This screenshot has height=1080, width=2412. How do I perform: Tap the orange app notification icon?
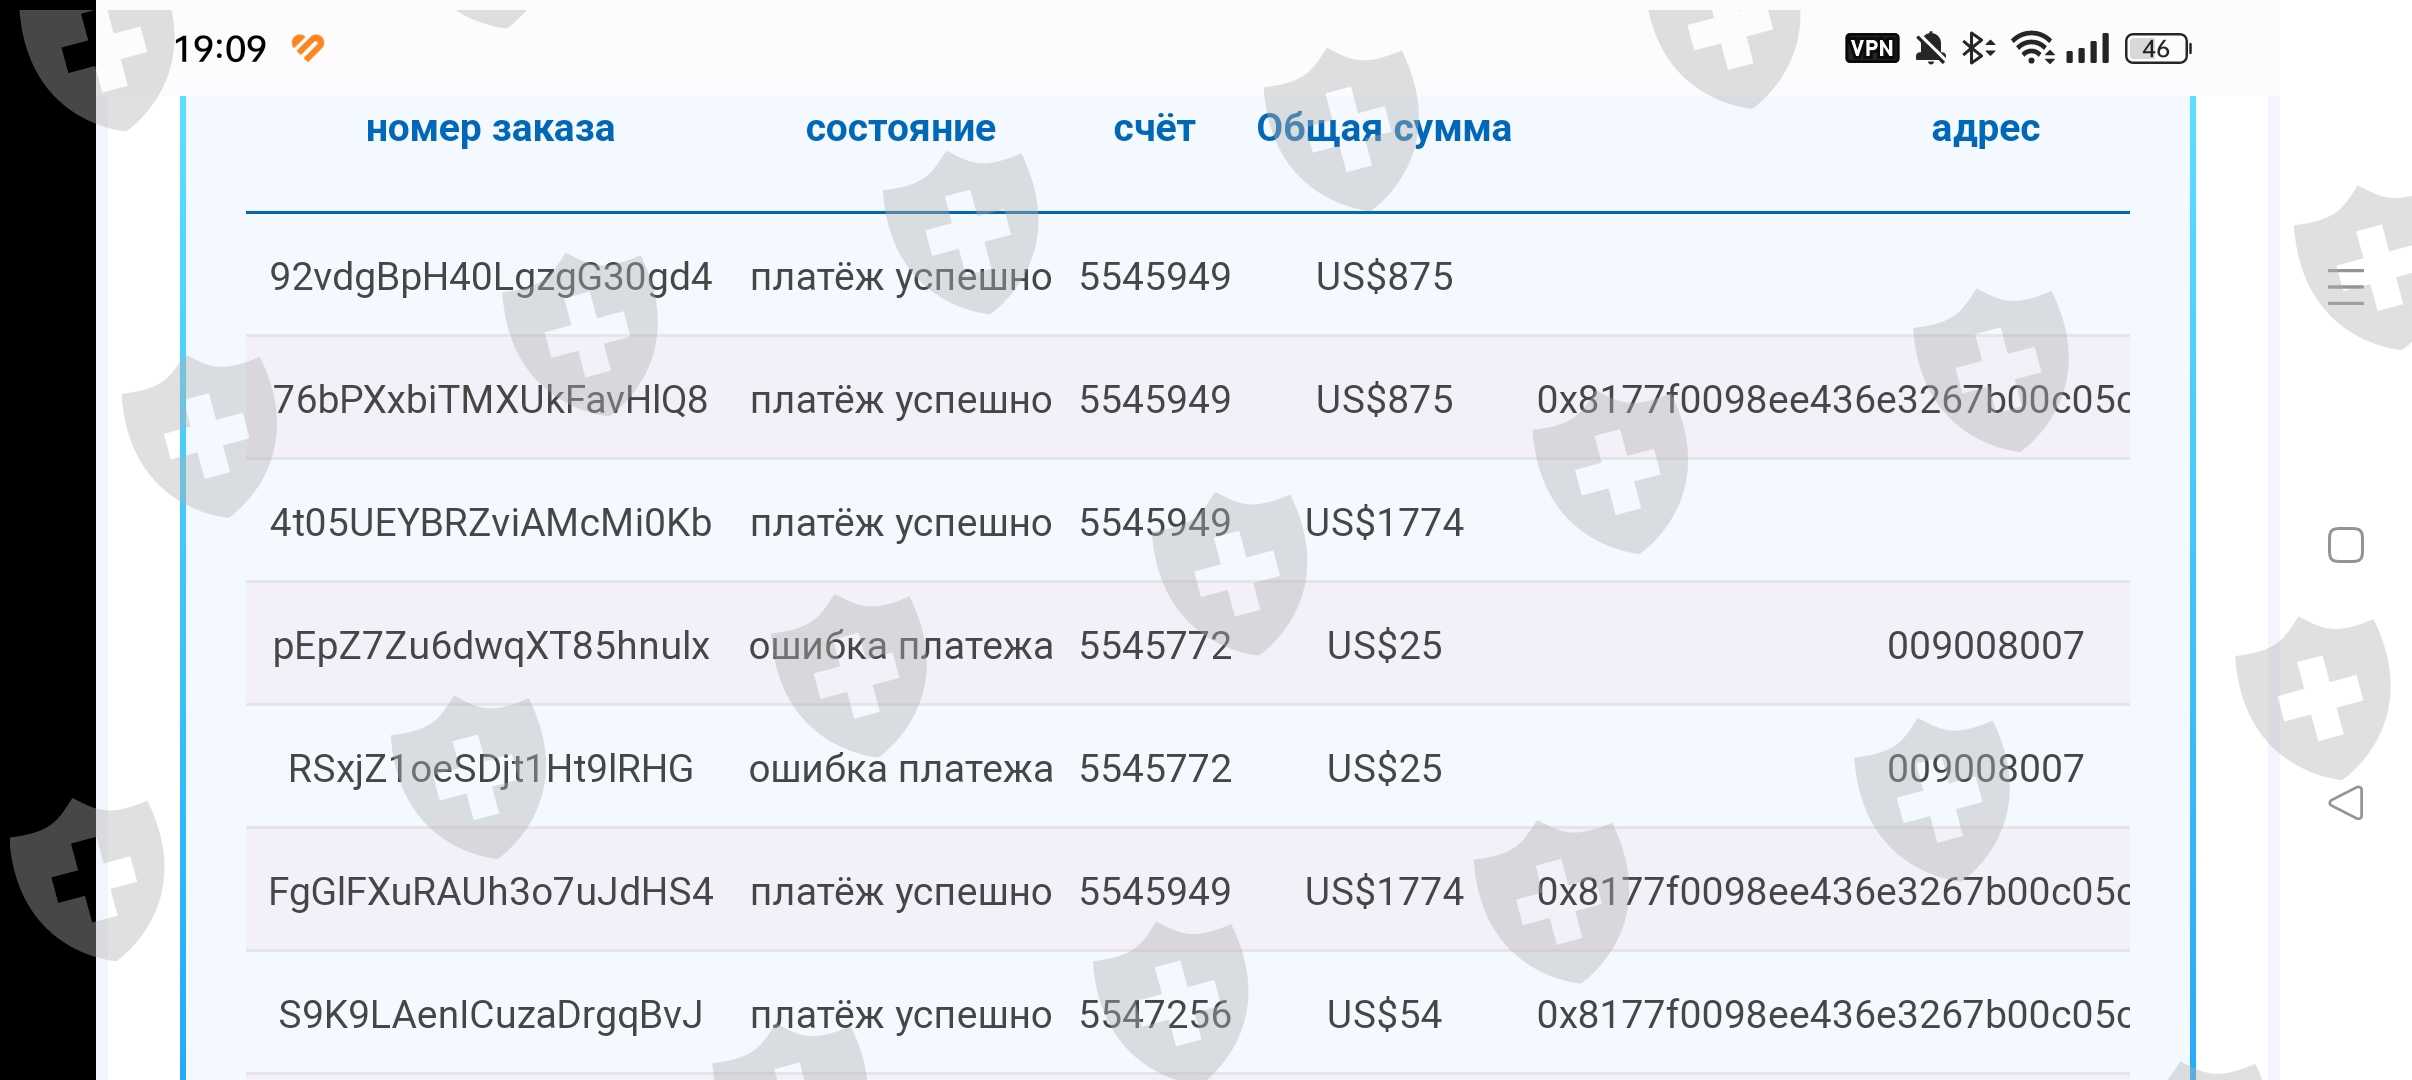308,47
